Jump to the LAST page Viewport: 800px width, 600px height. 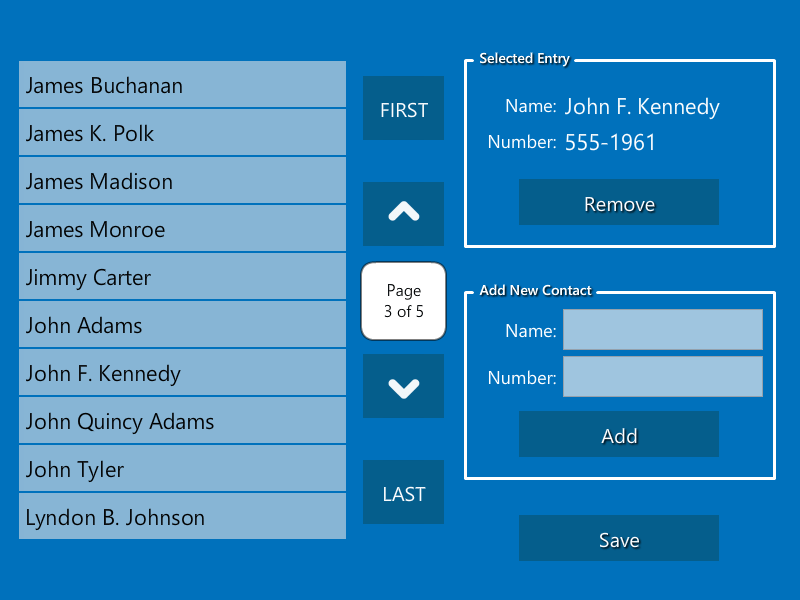pos(403,492)
